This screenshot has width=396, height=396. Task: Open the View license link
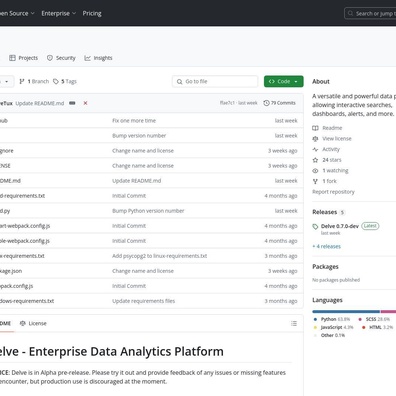pos(337,139)
